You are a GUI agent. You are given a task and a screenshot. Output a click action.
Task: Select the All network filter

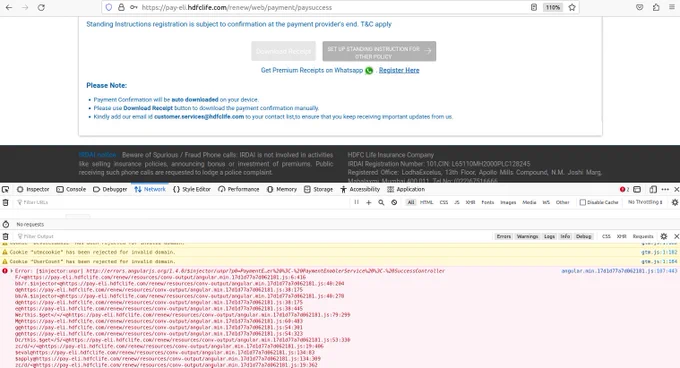(411, 202)
